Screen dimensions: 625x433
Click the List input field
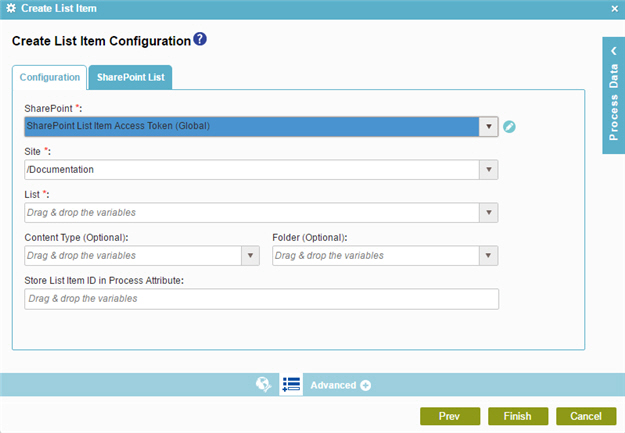252,213
